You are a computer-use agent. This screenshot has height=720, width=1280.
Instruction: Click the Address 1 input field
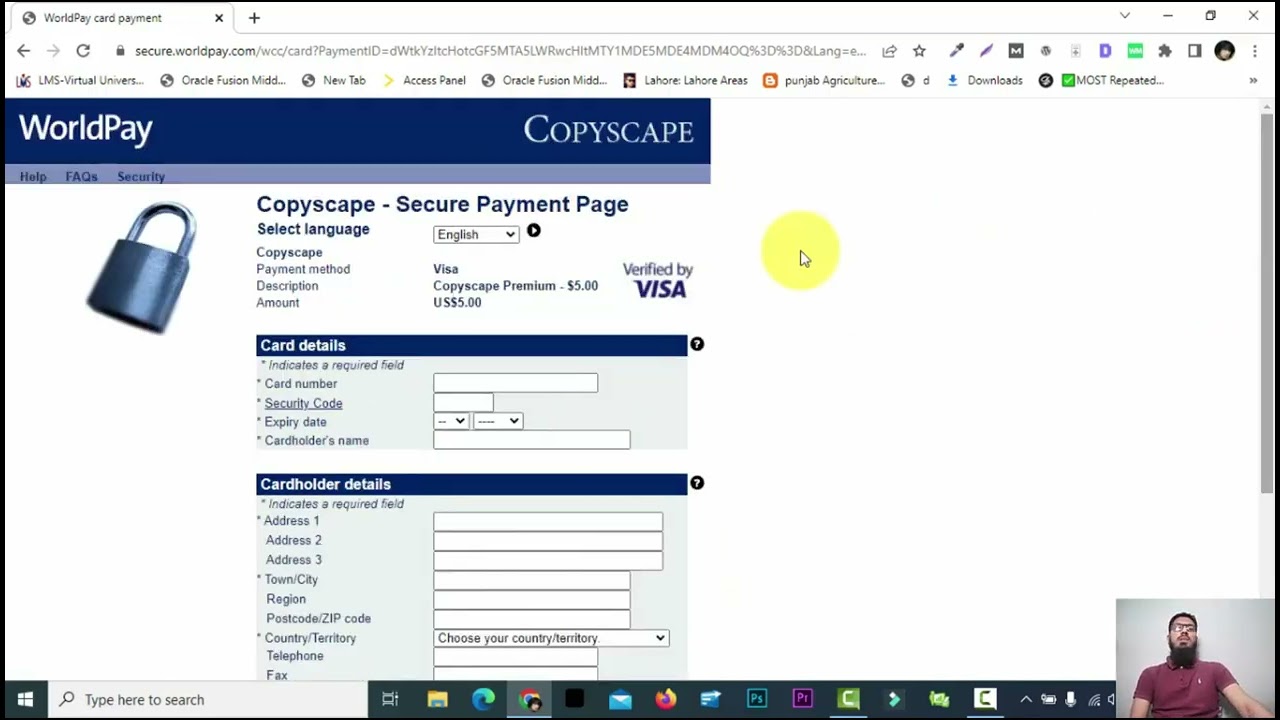click(x=548, y=521)
